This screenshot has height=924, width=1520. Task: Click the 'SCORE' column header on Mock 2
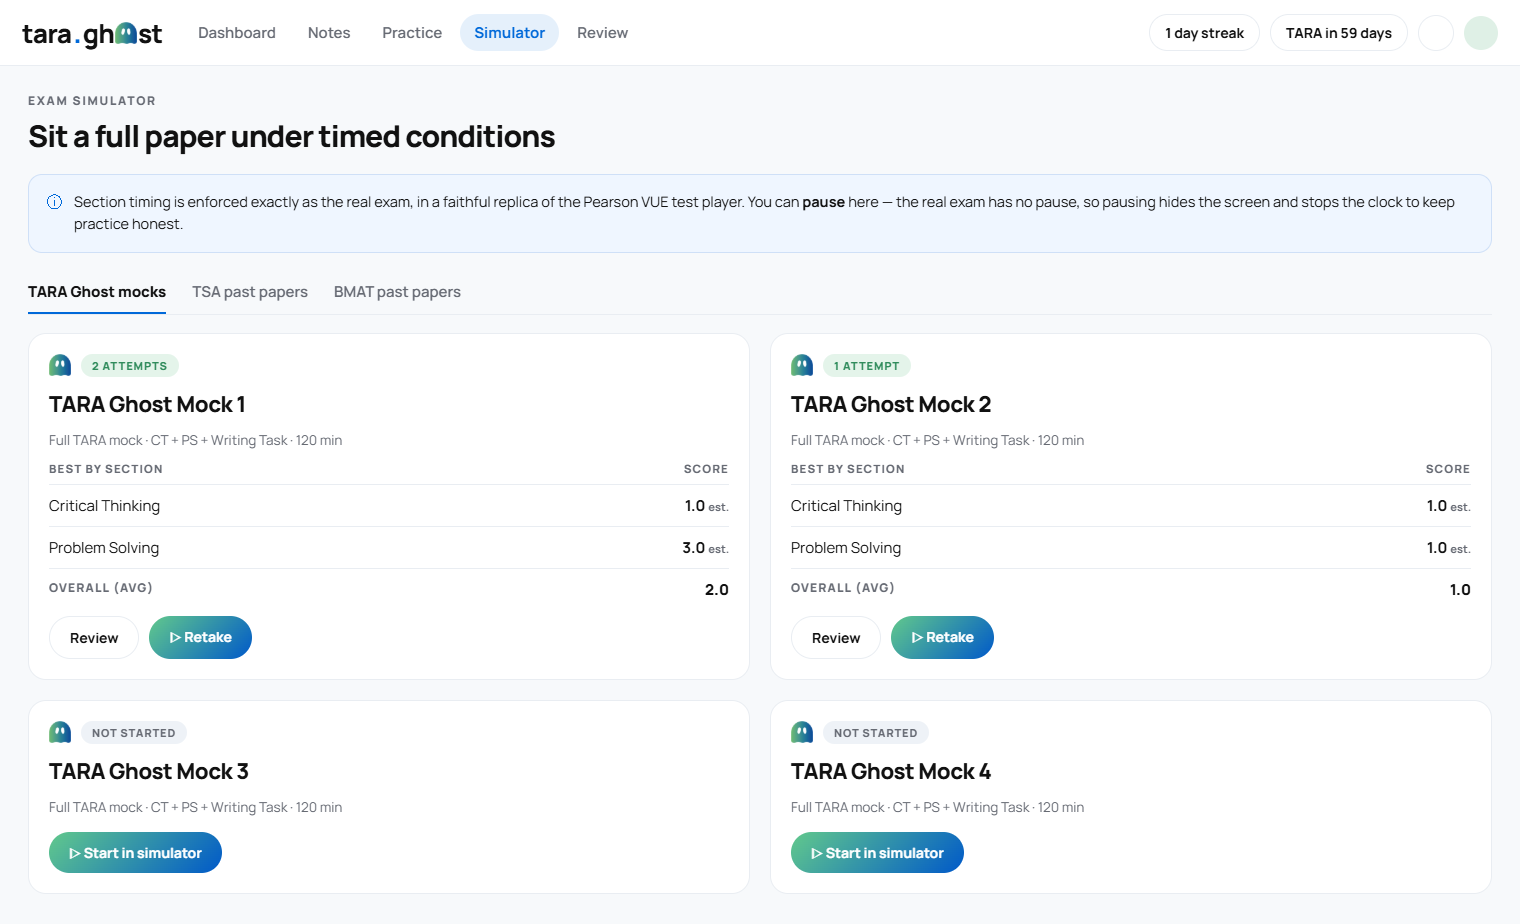coord(1448,469)
